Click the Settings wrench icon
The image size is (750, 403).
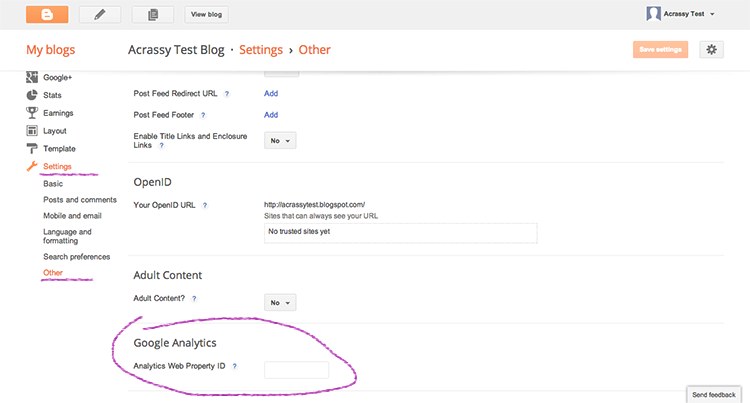tap(32, 166)
